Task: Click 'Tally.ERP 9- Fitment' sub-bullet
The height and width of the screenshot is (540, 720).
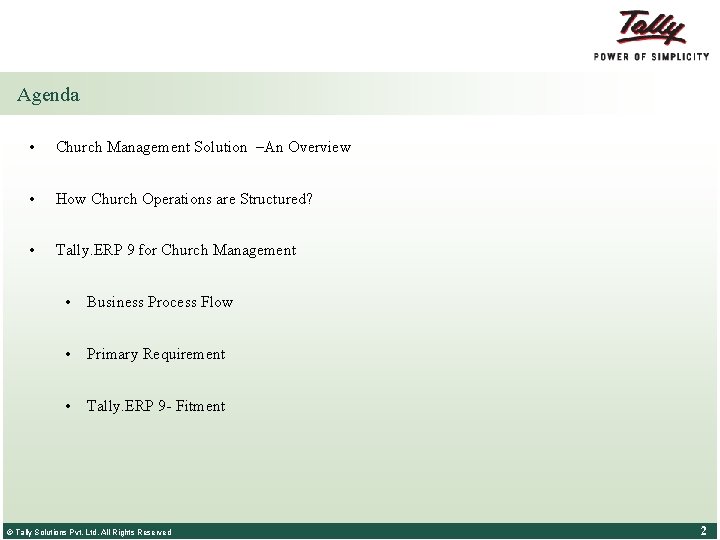Action: [156, 406]
